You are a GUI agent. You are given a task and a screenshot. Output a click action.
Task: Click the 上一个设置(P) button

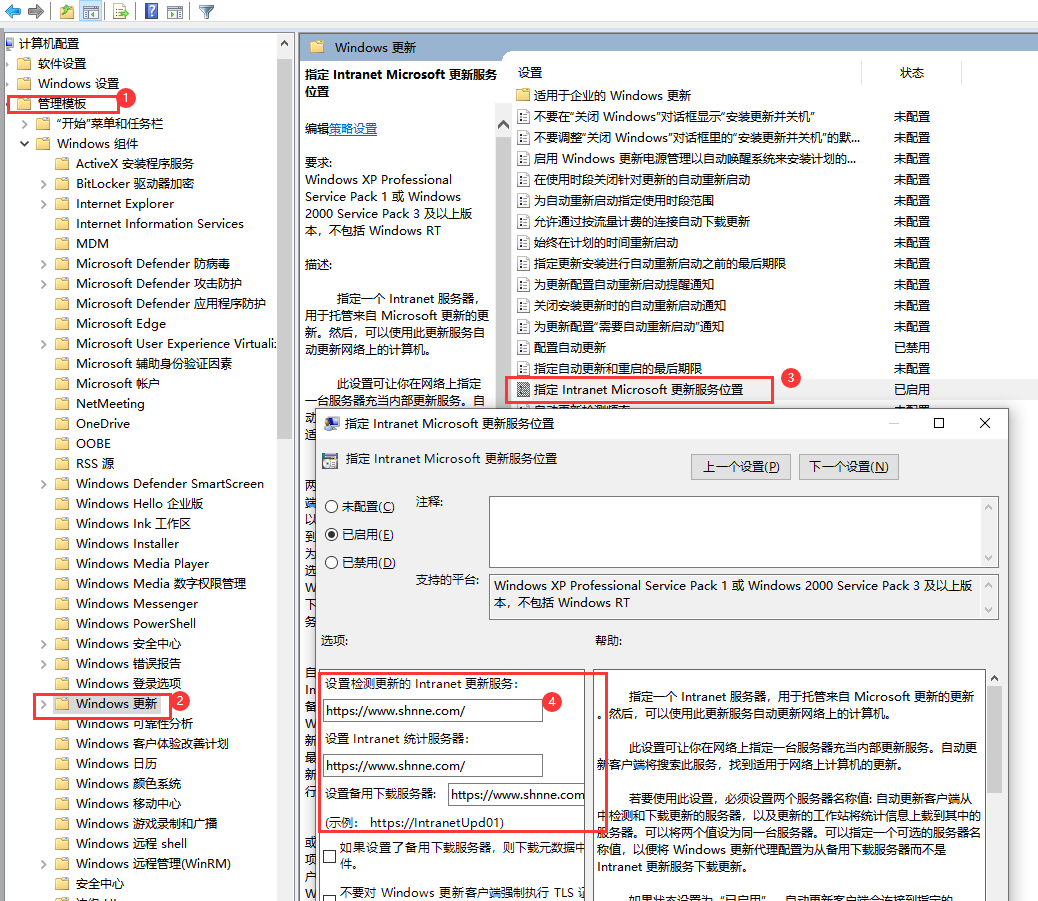(741, 467)
